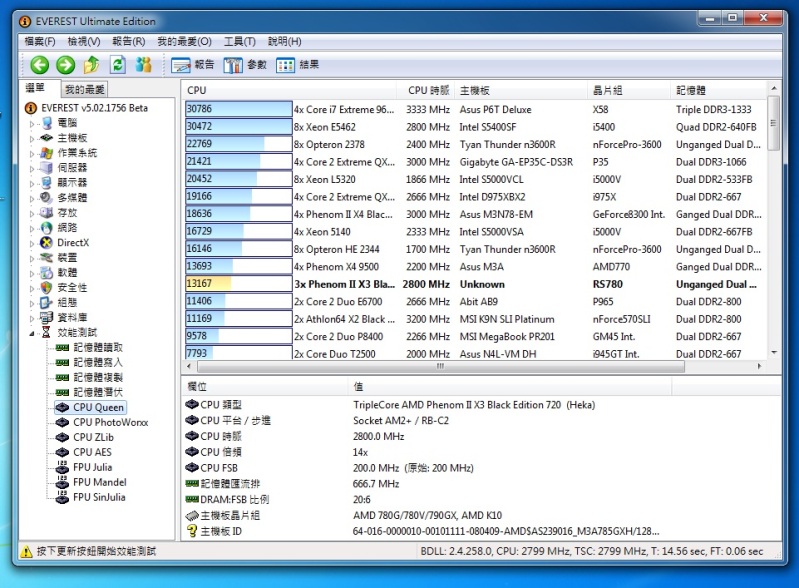Viewport: 799px width, 588px height.
Task: Expand the DirectX tree node
Action: point(32,244)
